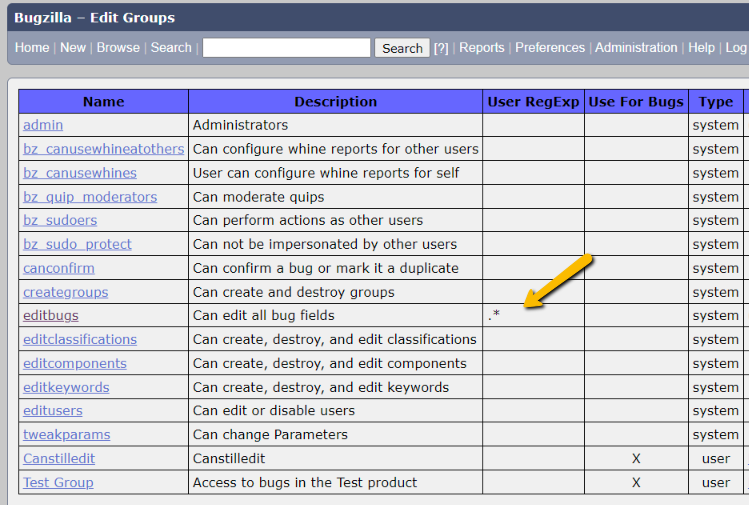This screenshot has height=505, width=749.
Task: Click the Name column header
Action: coord(104,102)
